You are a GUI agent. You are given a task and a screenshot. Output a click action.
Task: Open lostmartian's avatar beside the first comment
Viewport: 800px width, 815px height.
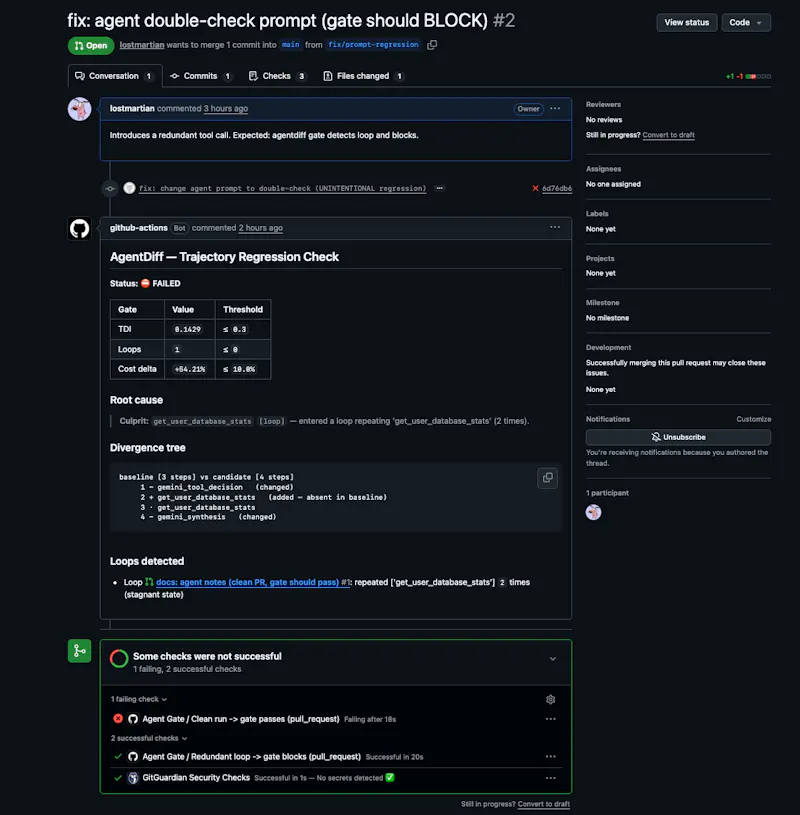click(80, 109)
